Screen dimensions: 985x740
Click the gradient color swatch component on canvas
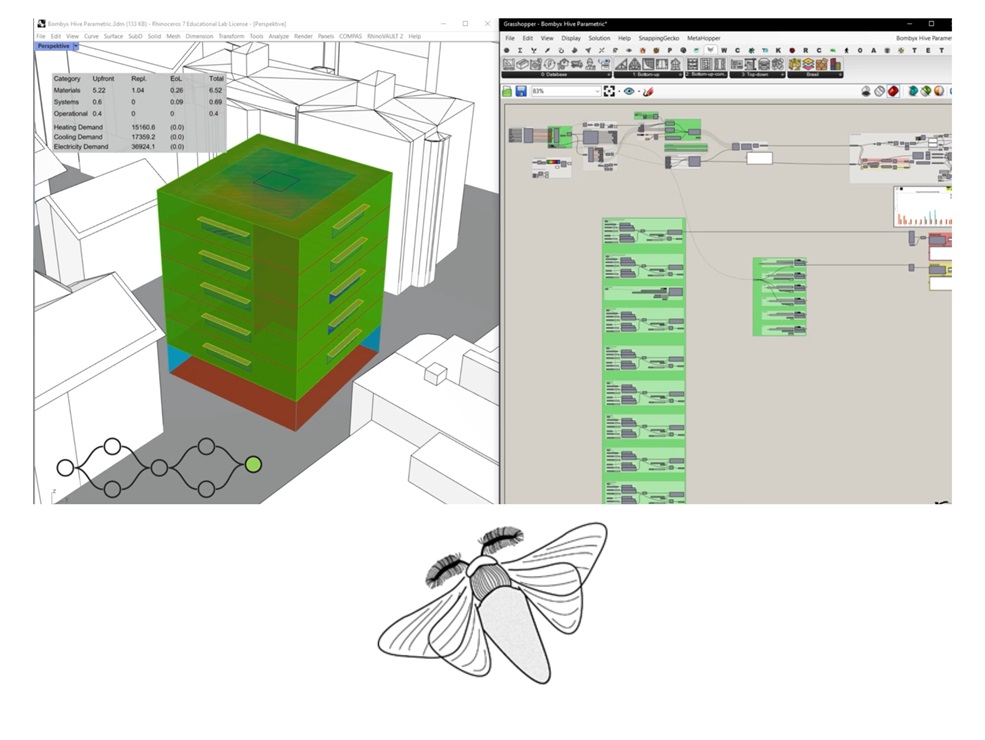[553, 162]
